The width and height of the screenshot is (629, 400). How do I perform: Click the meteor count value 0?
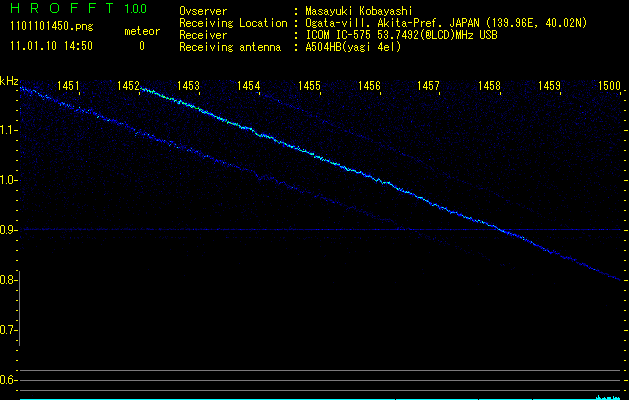142,46
